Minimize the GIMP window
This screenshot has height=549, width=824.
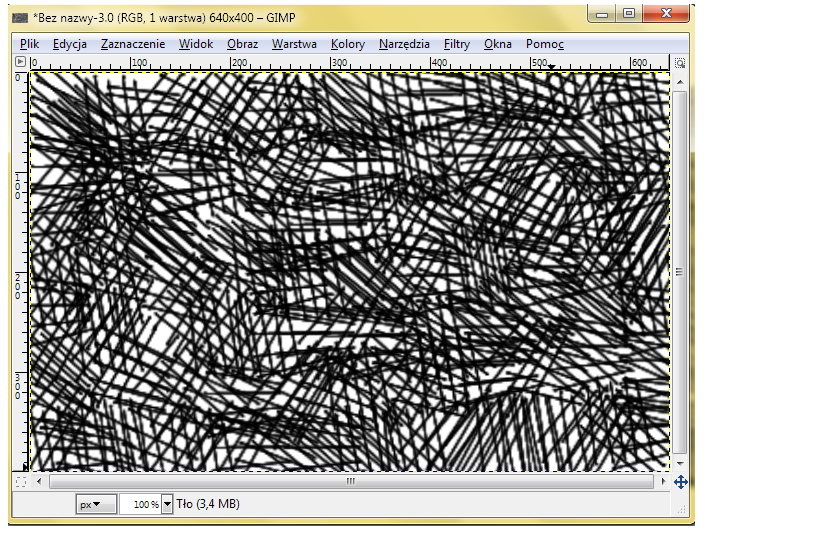tap(602, 14)
